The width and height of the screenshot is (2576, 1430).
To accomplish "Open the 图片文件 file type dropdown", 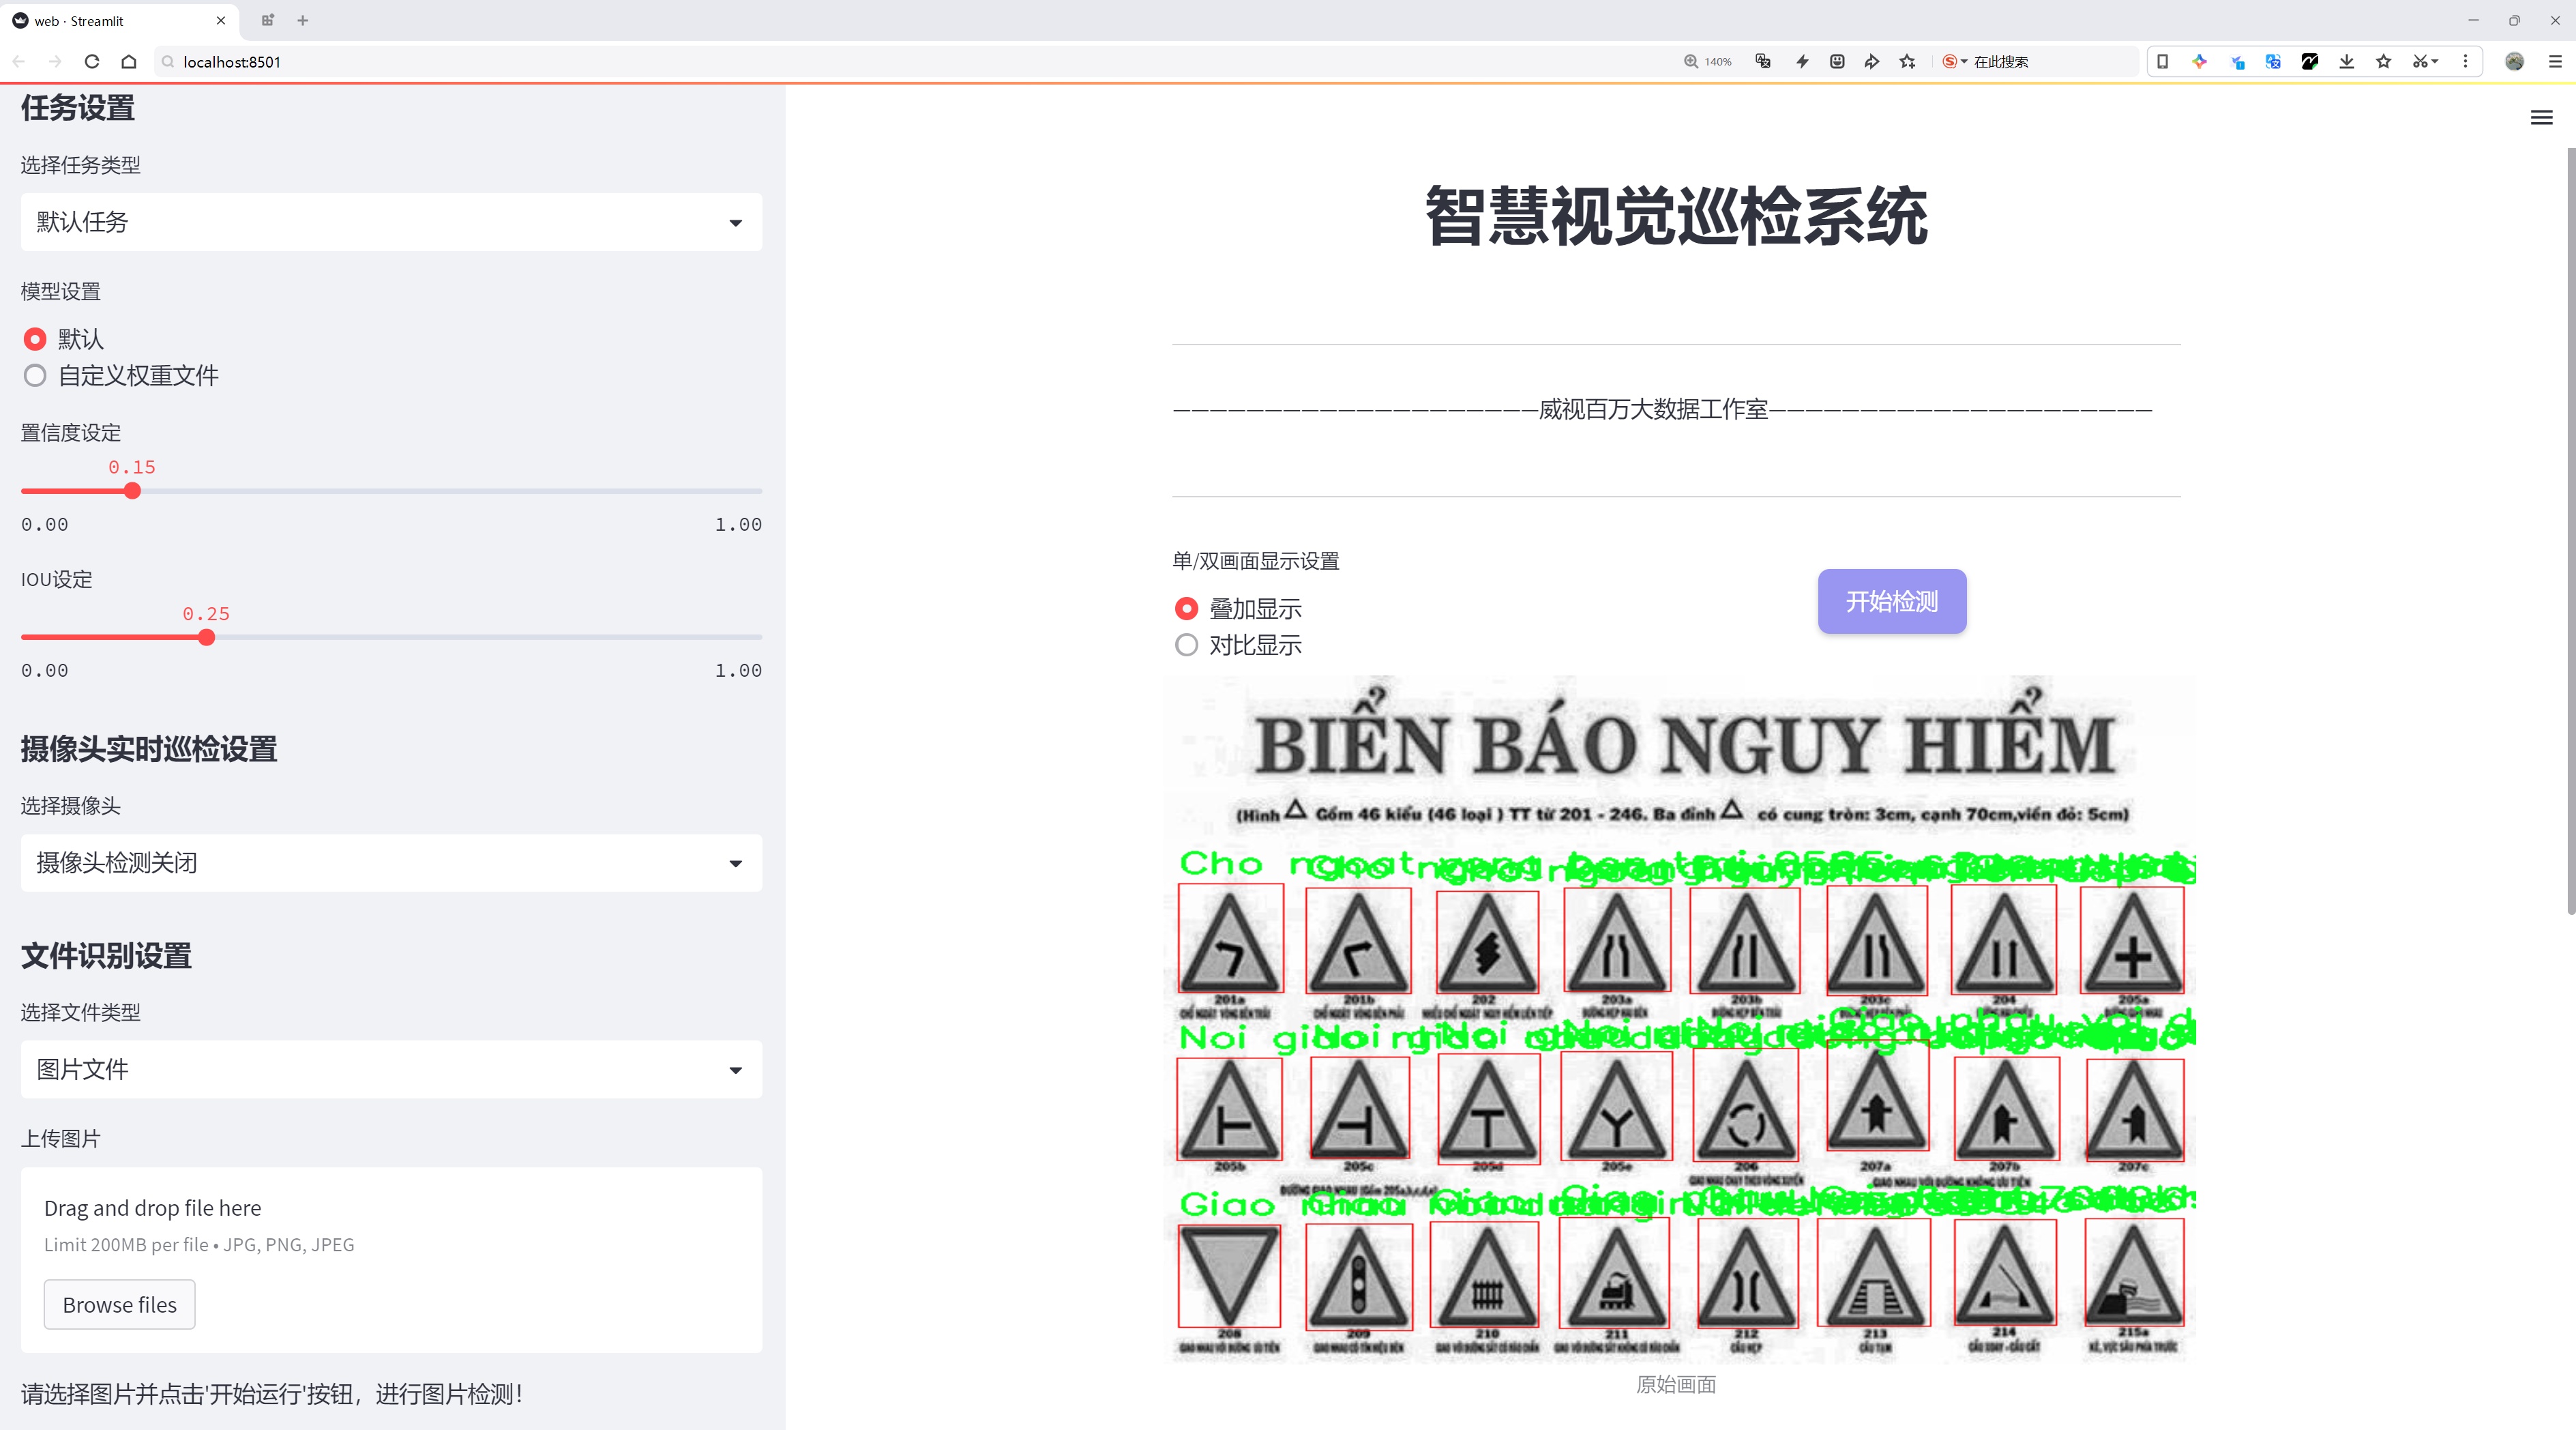I will pos(391,1070).
